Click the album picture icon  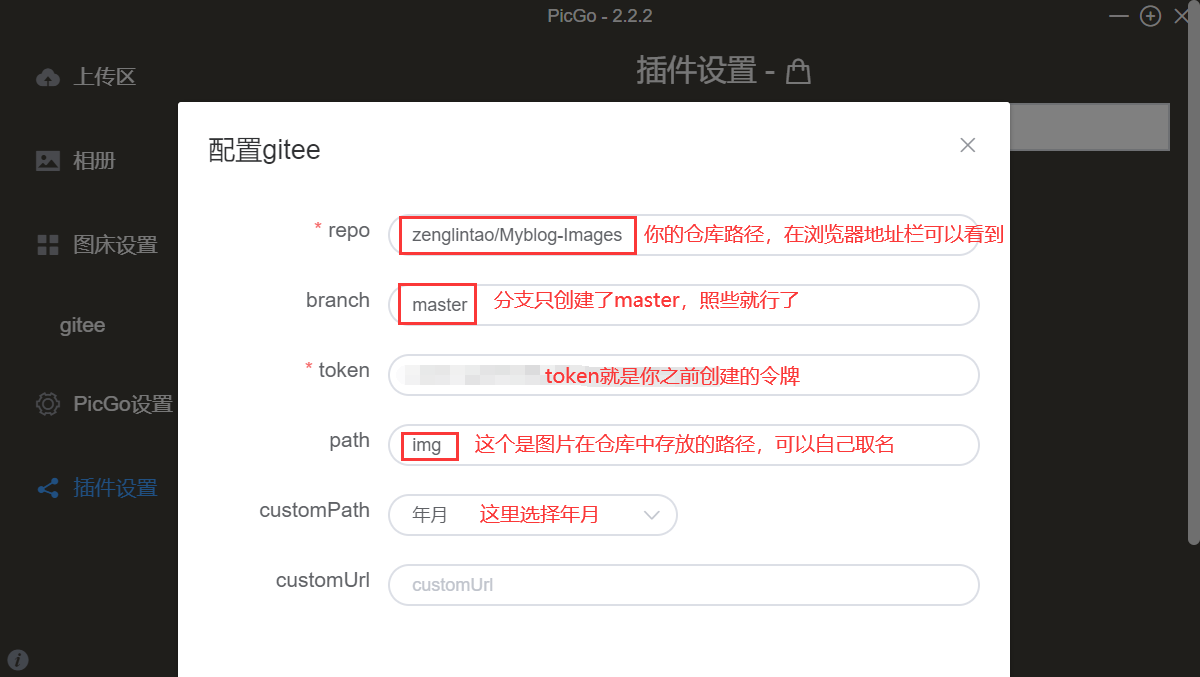pyautogui.click(x=48, y=160)
